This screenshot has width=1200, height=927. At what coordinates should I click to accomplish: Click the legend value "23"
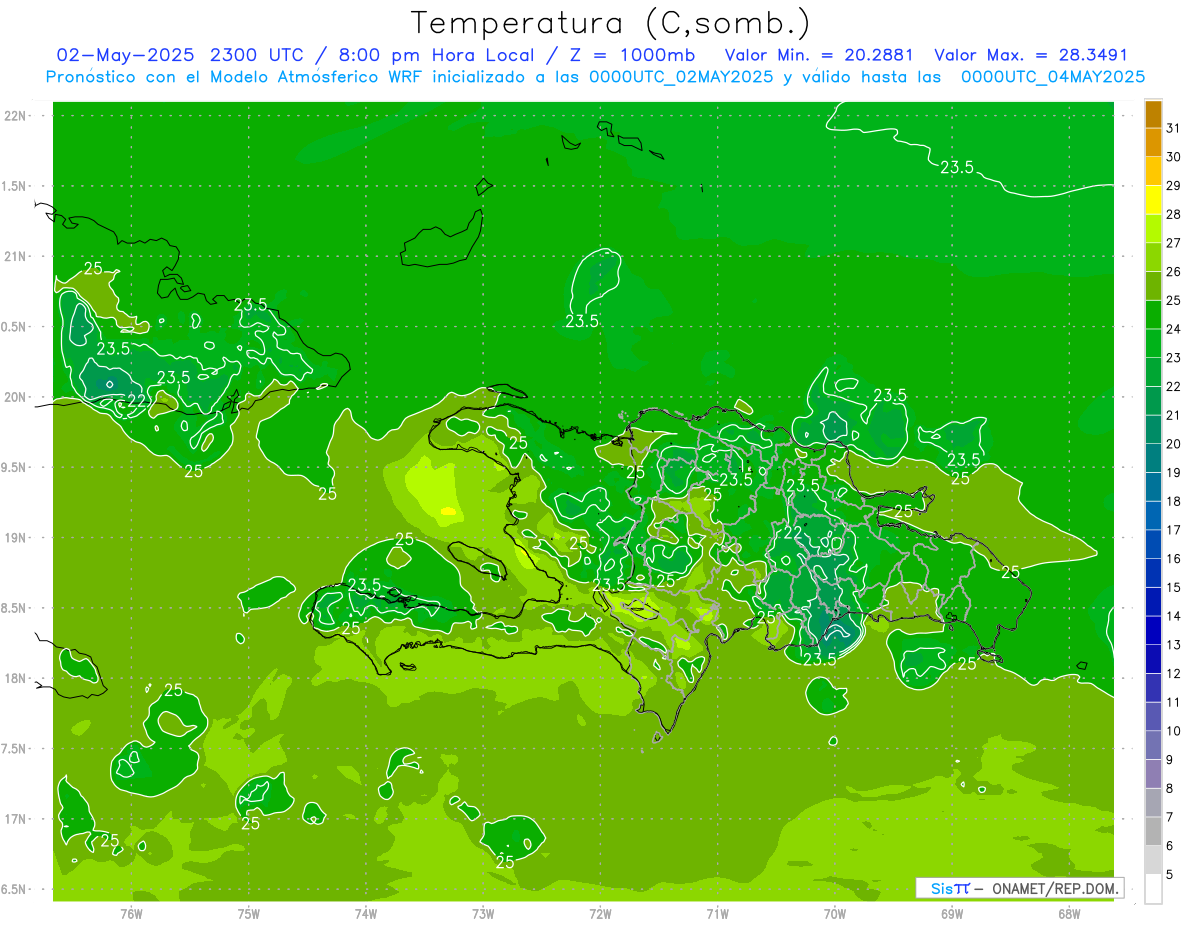coord(1174,358)
